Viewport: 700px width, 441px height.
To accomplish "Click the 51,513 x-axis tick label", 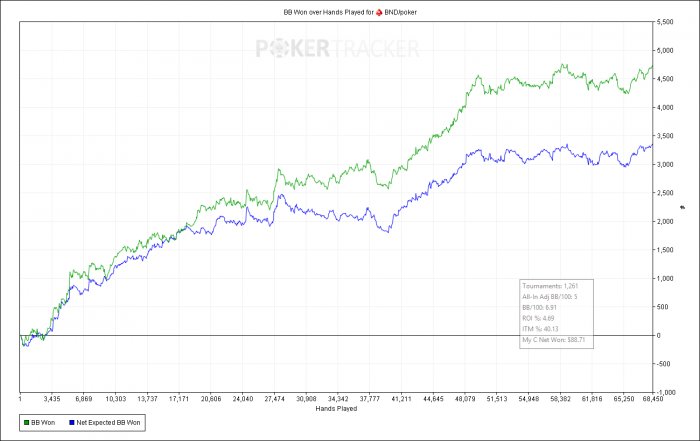I will [x=497, y=399].
